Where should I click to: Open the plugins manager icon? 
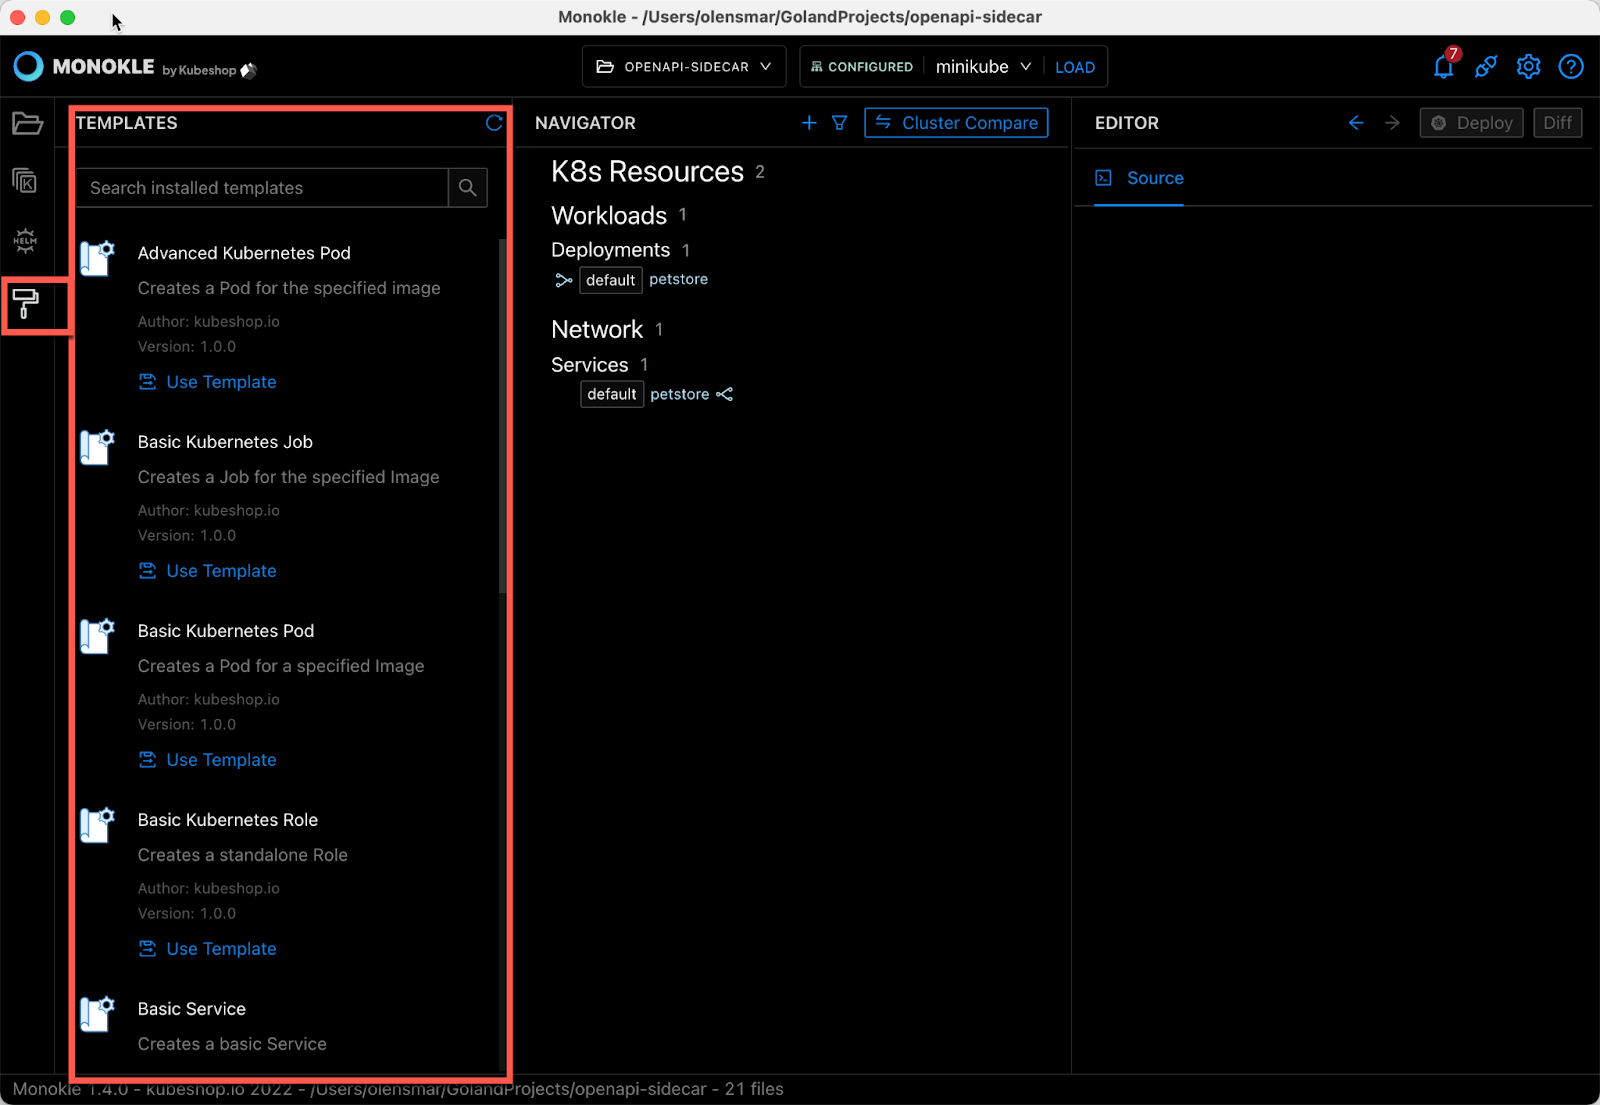point(1486,66)
